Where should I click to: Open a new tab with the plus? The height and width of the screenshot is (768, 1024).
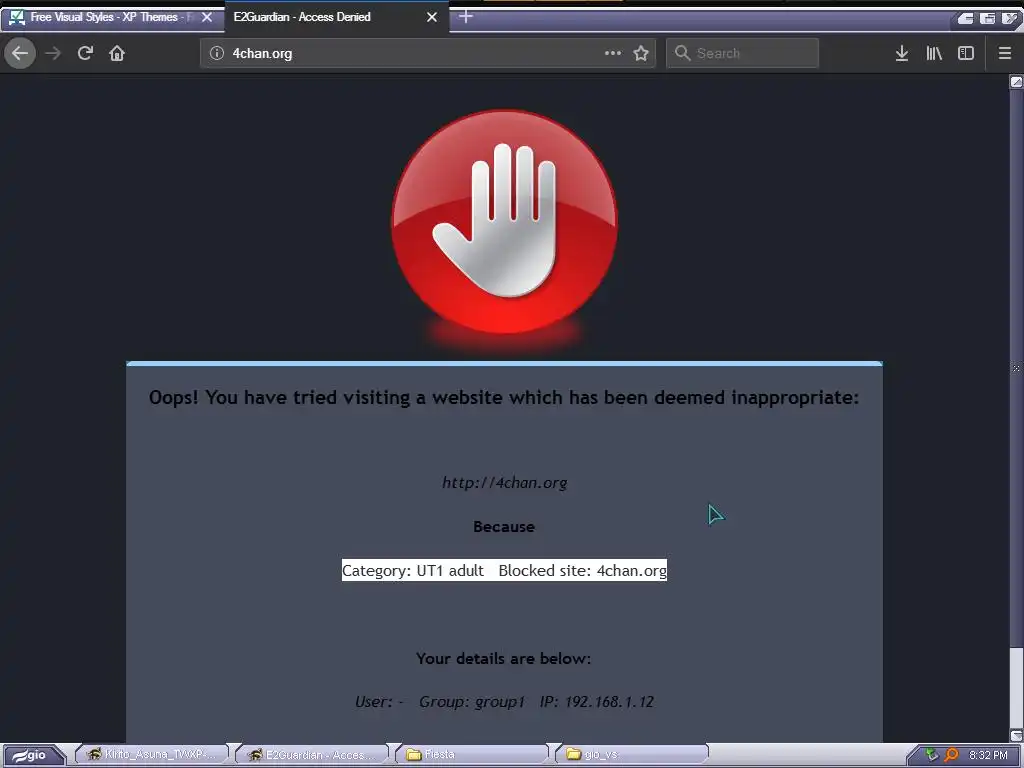[466, 16]
